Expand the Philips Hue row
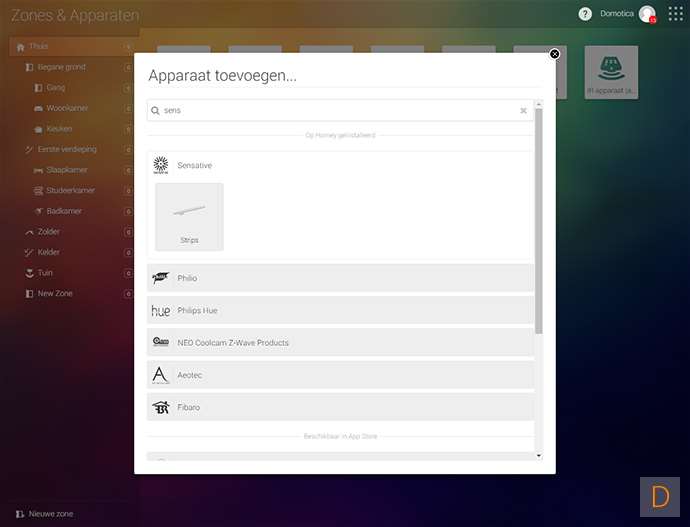This screenshot has height=527, width=690. click(340, 310)
